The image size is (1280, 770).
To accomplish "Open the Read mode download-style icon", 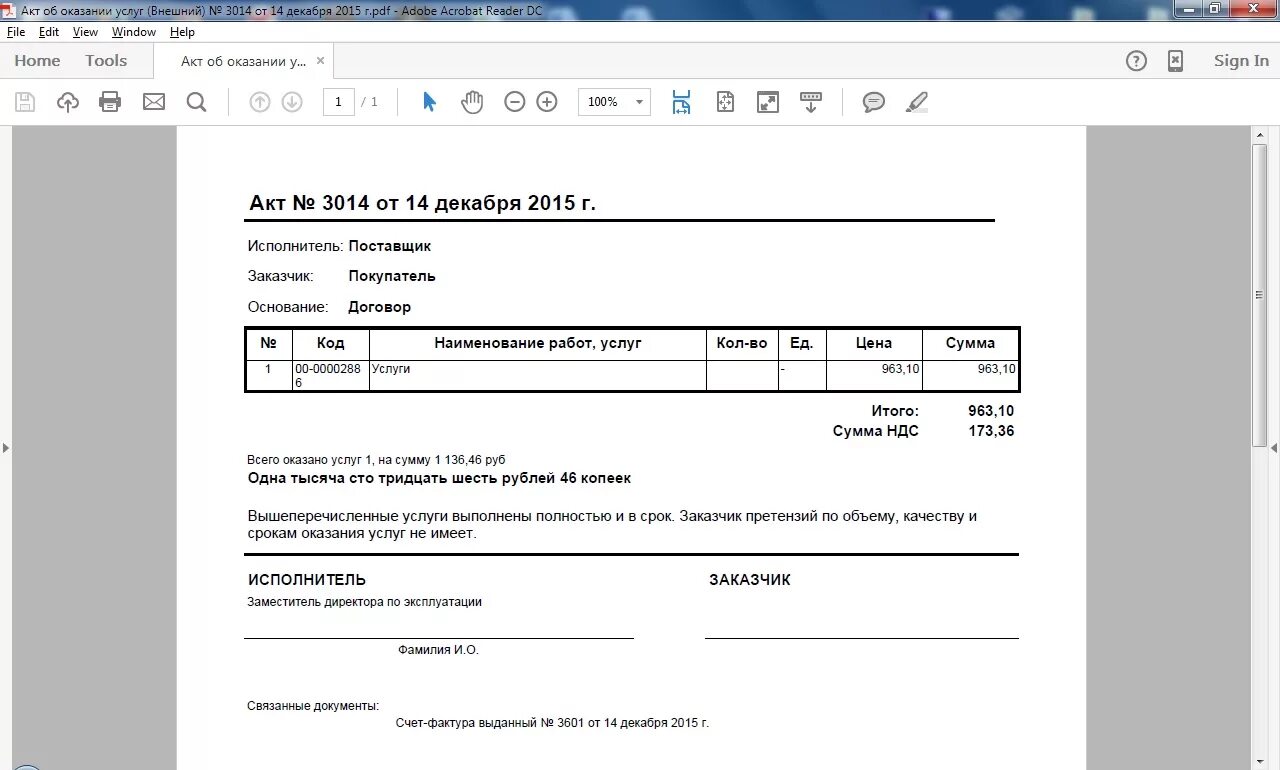I will [x=811, y=101].
